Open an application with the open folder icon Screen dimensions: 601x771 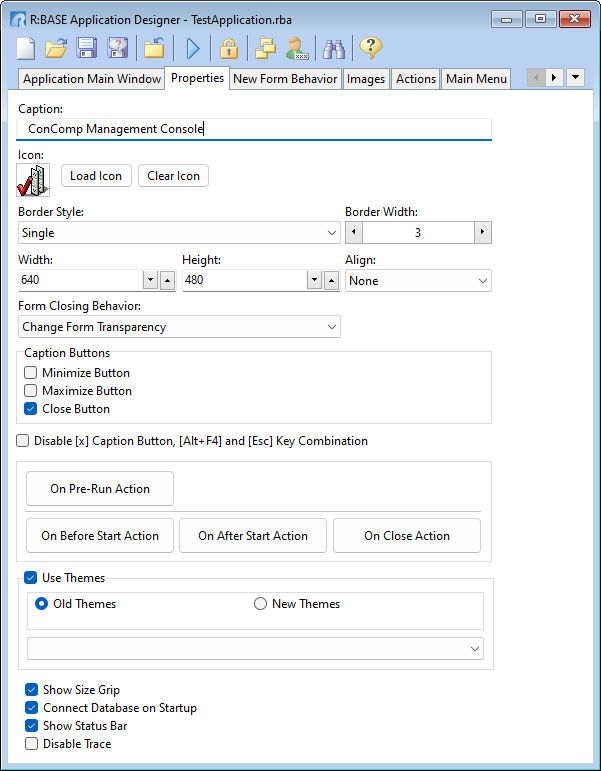click(56, 48)
